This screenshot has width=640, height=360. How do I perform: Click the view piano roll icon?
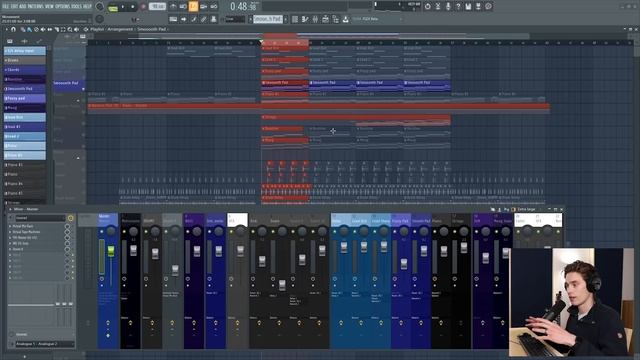pyautogui.click(x=305, y=19)
